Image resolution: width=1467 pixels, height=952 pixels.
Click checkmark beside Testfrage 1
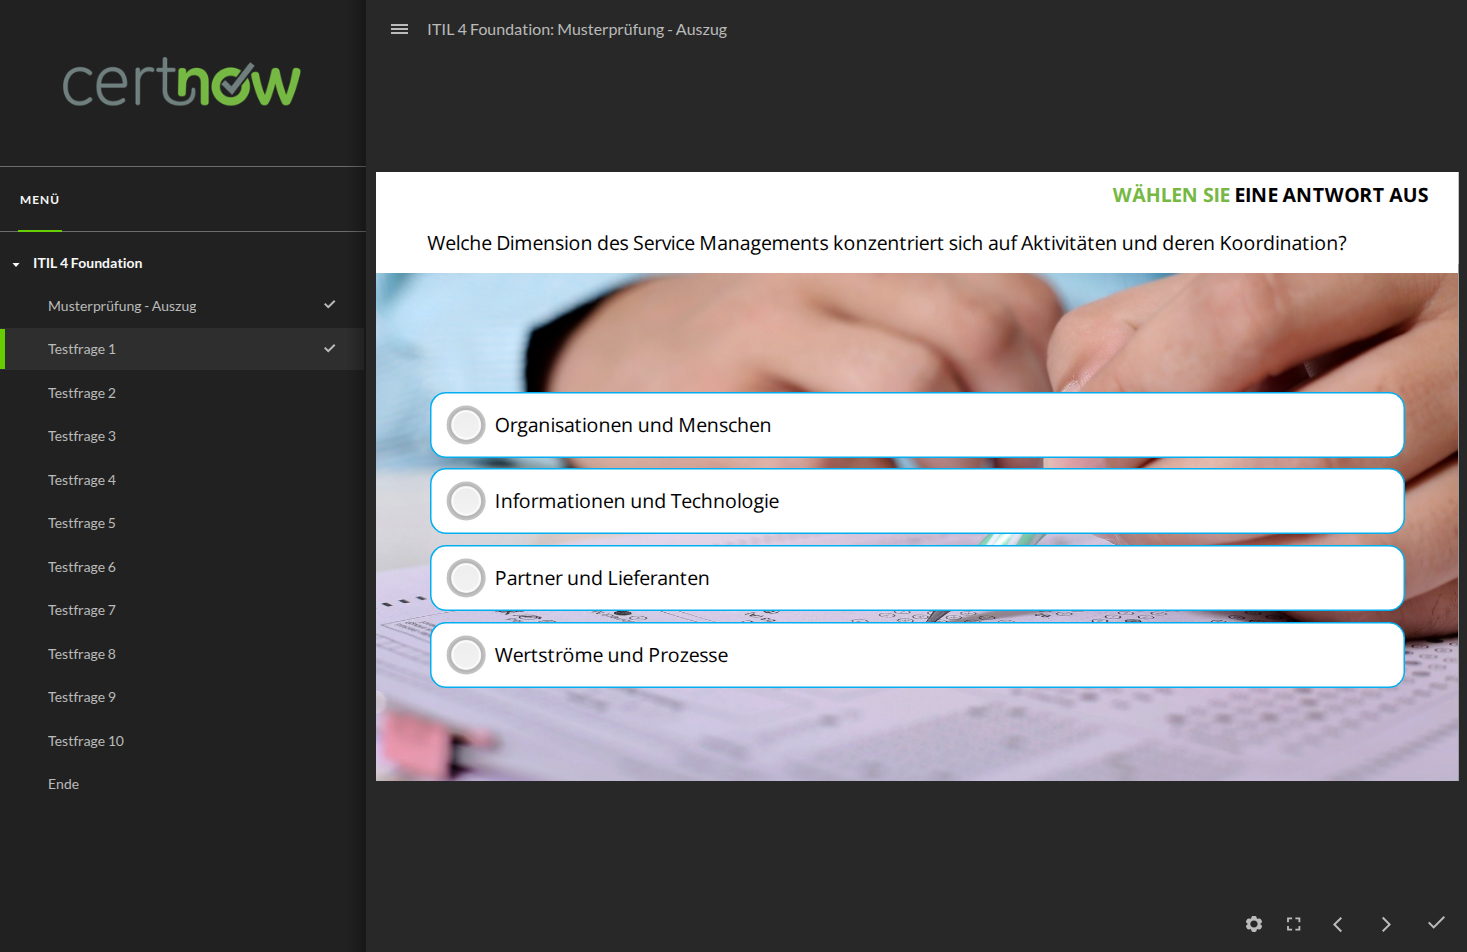(329, 349)
